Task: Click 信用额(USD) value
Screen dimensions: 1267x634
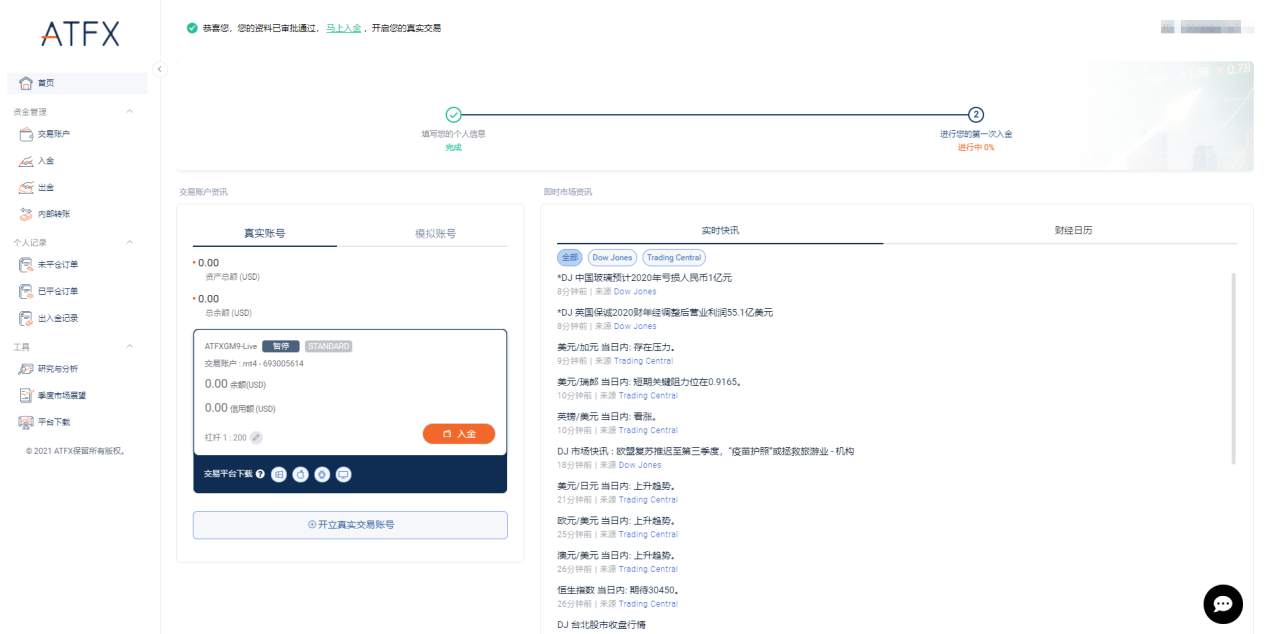Action: 216,408
